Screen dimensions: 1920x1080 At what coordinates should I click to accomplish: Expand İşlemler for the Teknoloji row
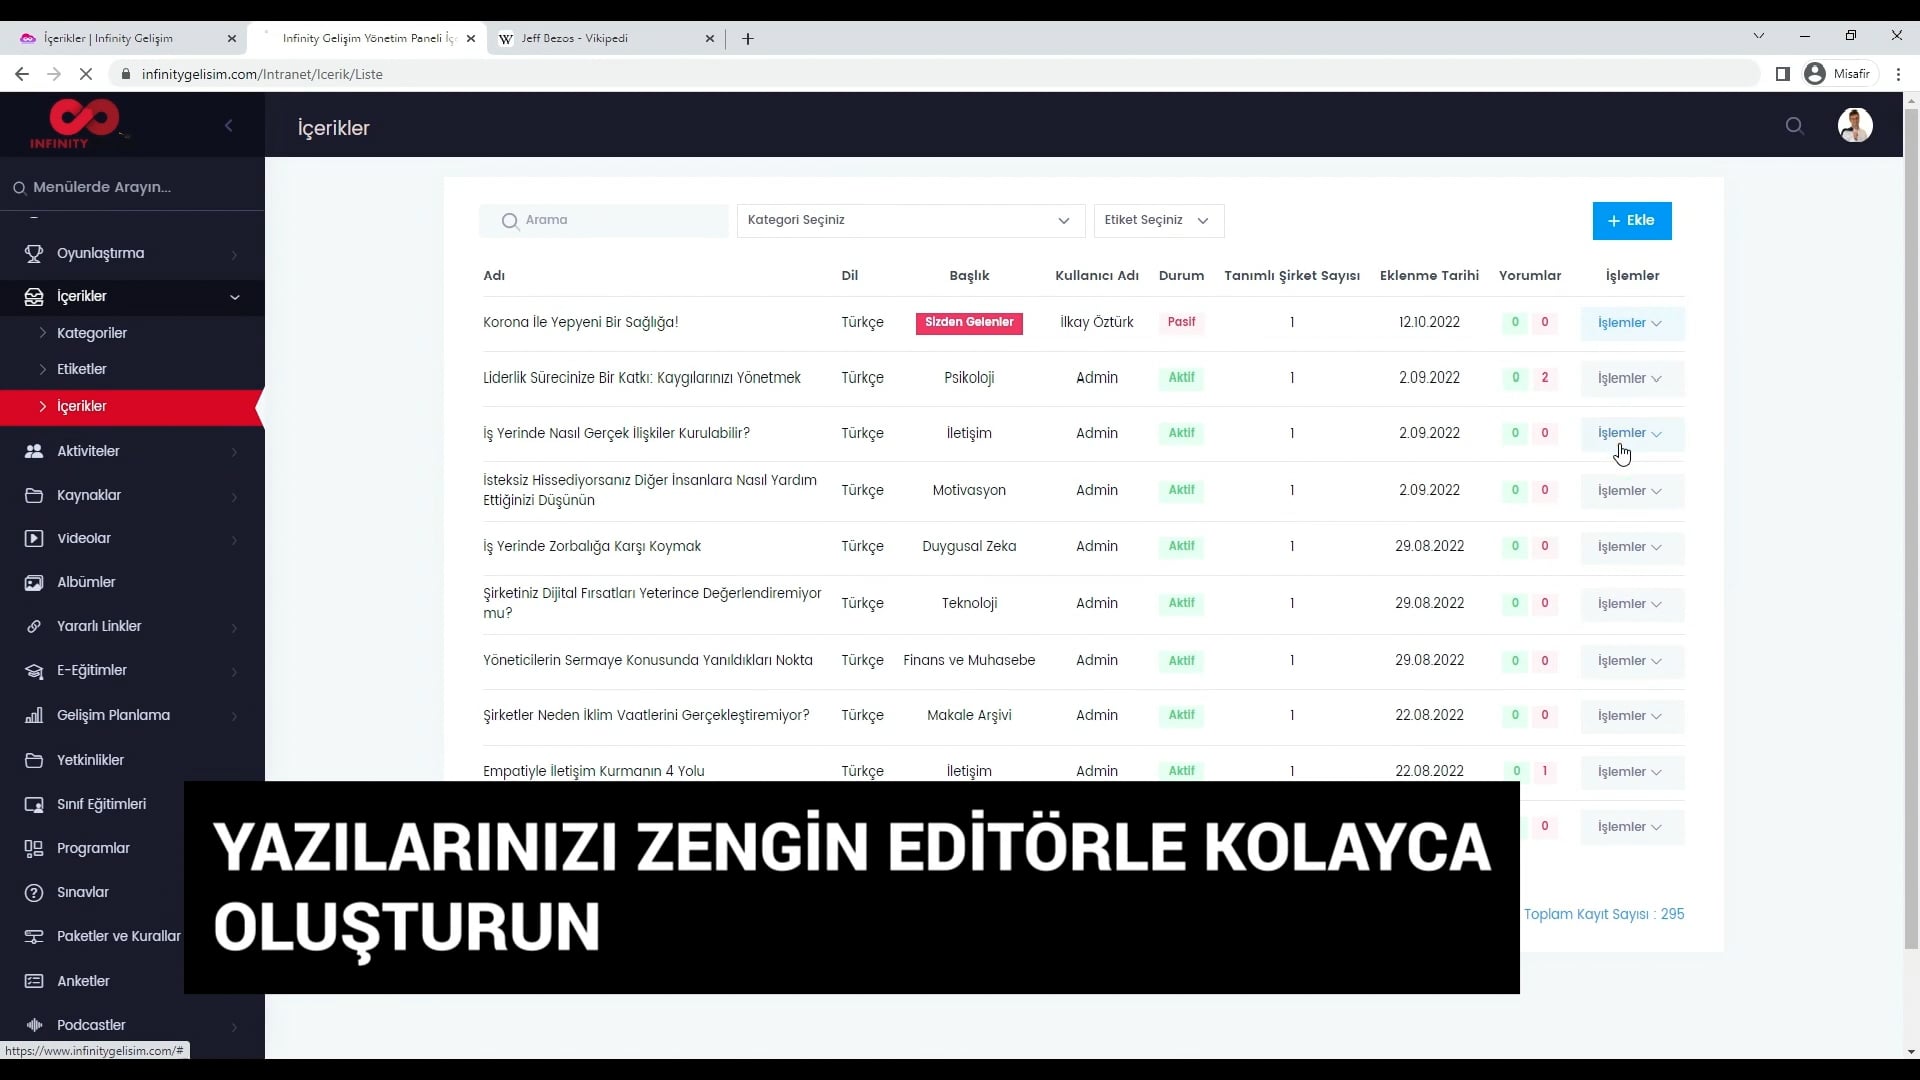pos(1629,603)
